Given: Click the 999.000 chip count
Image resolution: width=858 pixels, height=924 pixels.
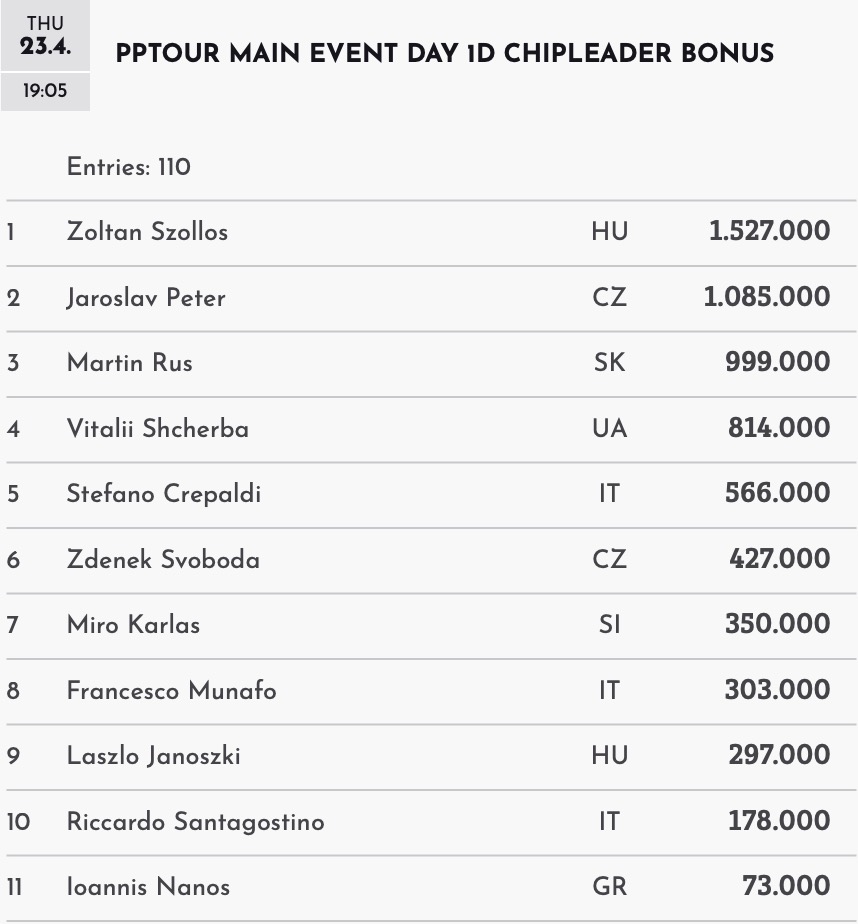Looking at the screenshot, I should [x=777, y=363].
